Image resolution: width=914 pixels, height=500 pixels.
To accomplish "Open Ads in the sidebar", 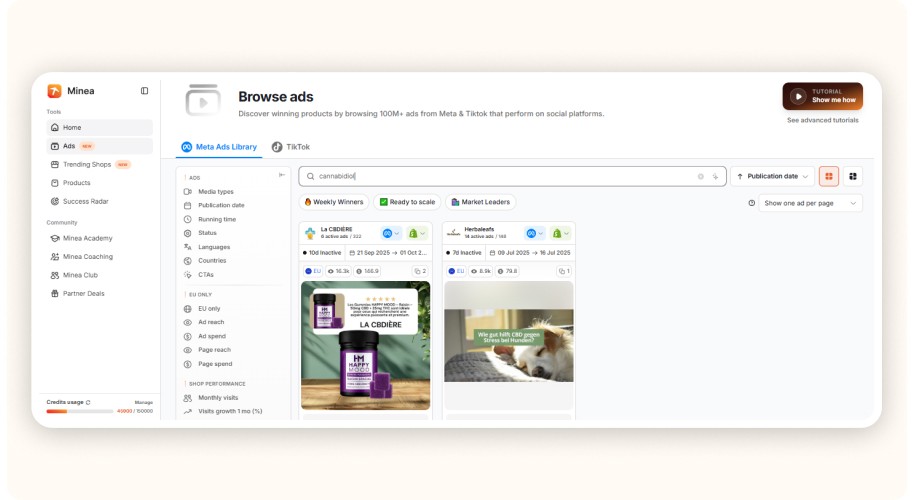I will [99, 146].
